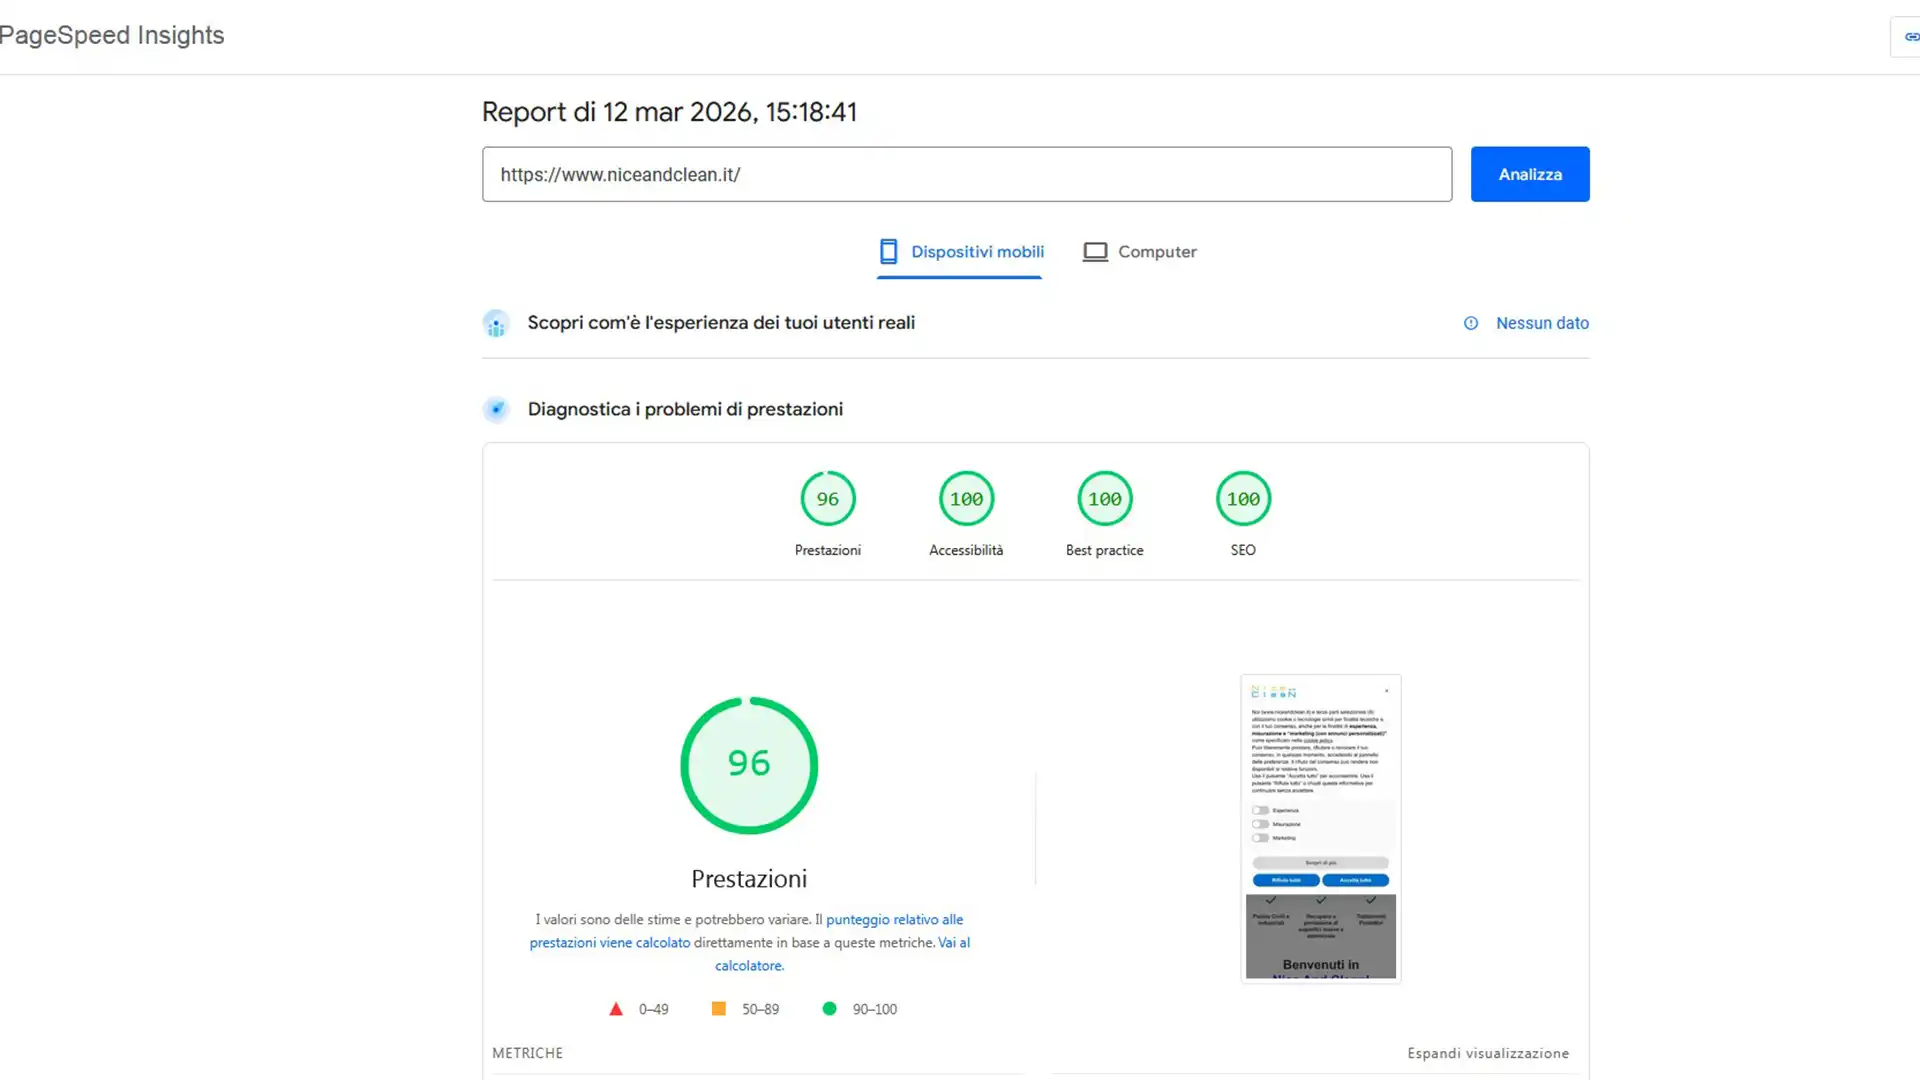This screenshot has width=1920, height=1080.
Task: Click the red triangle 0–49 legend icon
Action: click(x=616, y=1009)
